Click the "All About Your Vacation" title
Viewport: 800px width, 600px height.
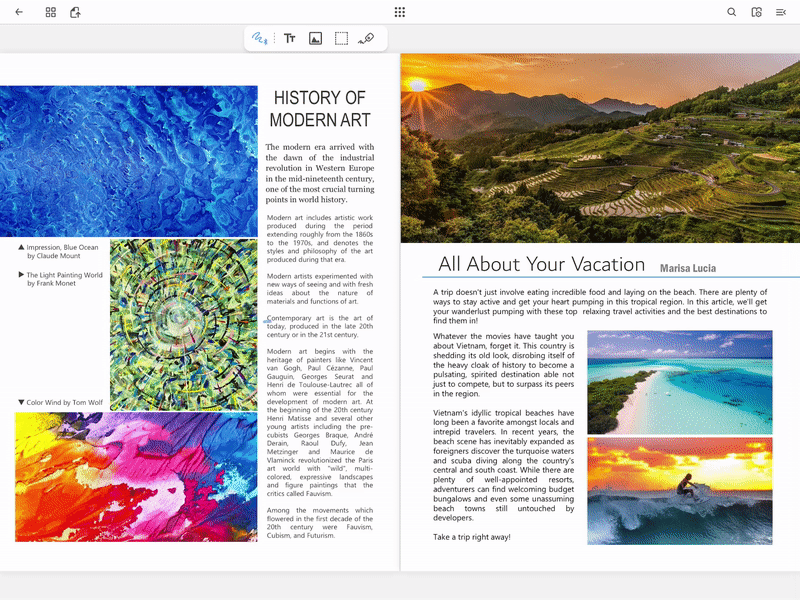tap(541, 264)
